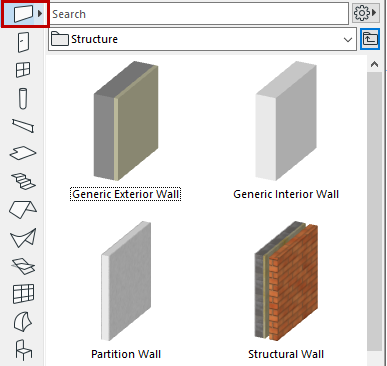The height and width of the screenshot is (366, 387).
Task: Select the Stair tool icon
Action: pos(23,181)
